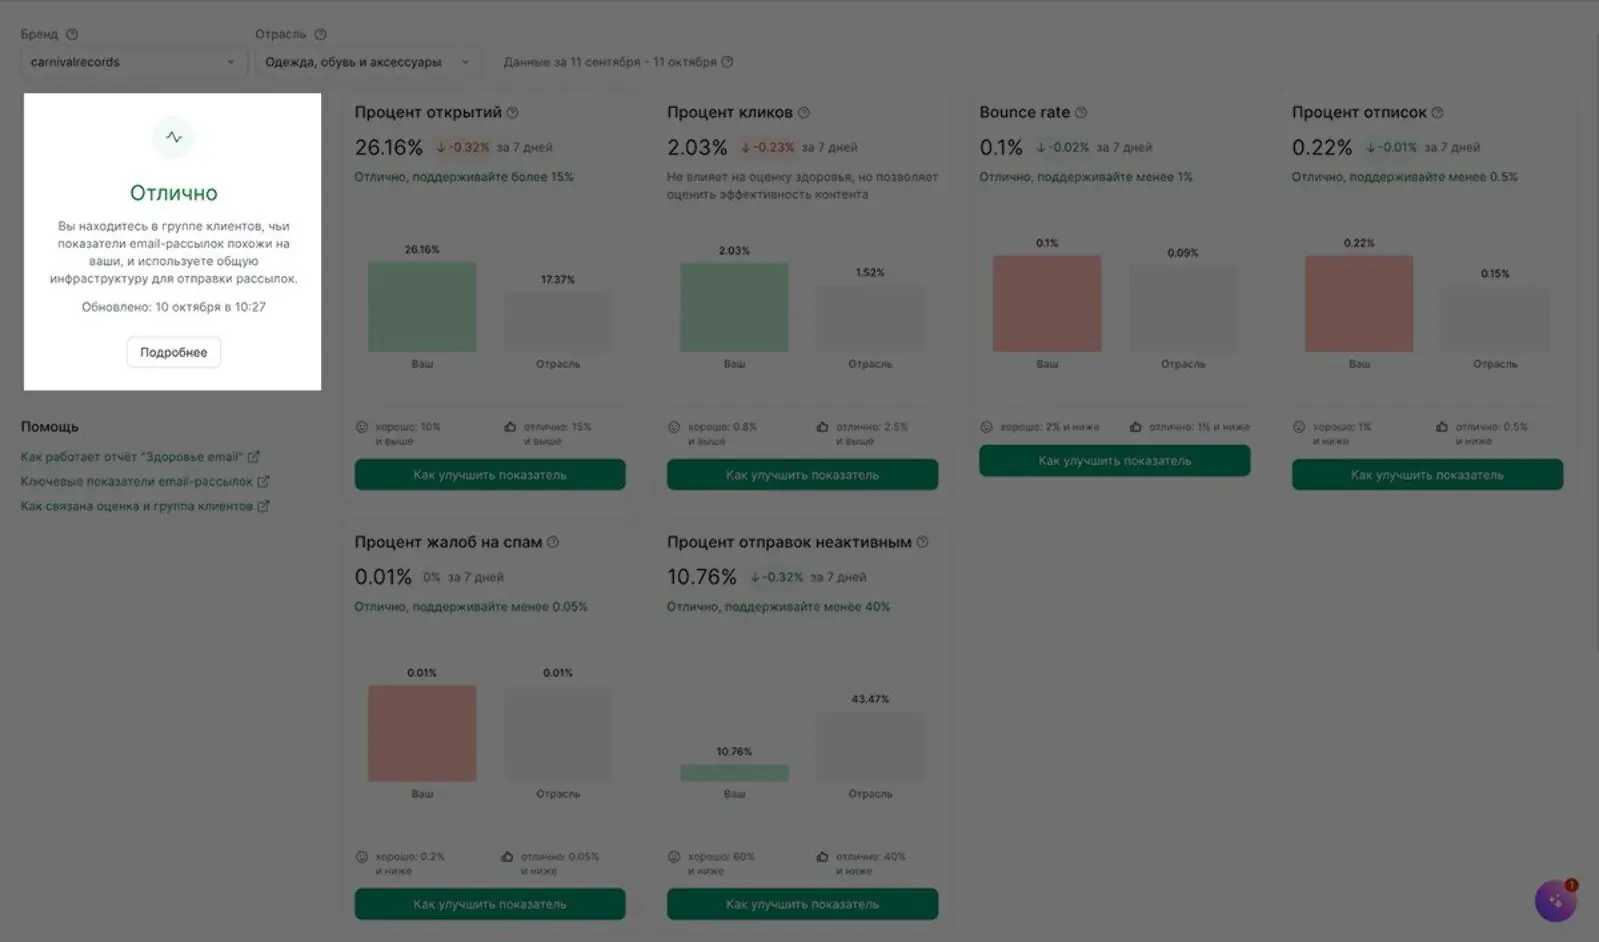
Task: Click text Обновлено: 10 октября в 10:27
Action: [174, 307]
